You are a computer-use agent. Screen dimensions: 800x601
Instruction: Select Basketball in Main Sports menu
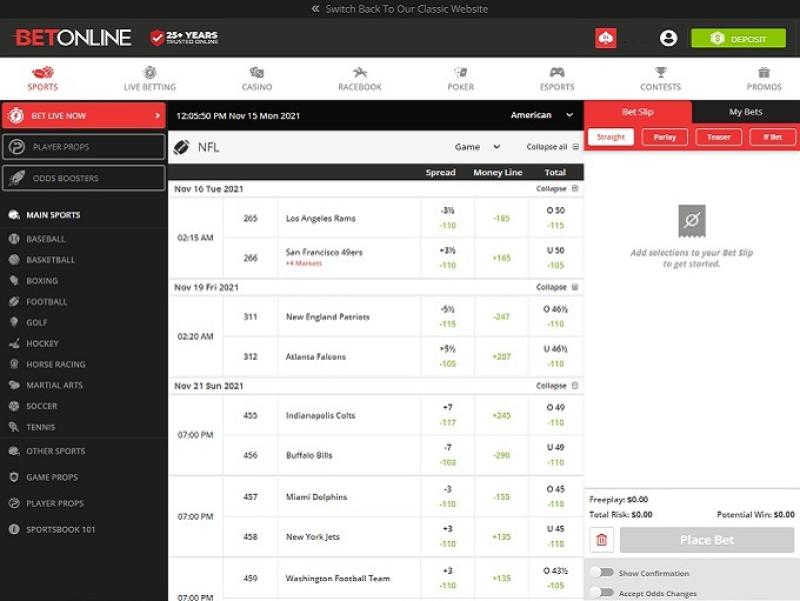tap(50, 260)
